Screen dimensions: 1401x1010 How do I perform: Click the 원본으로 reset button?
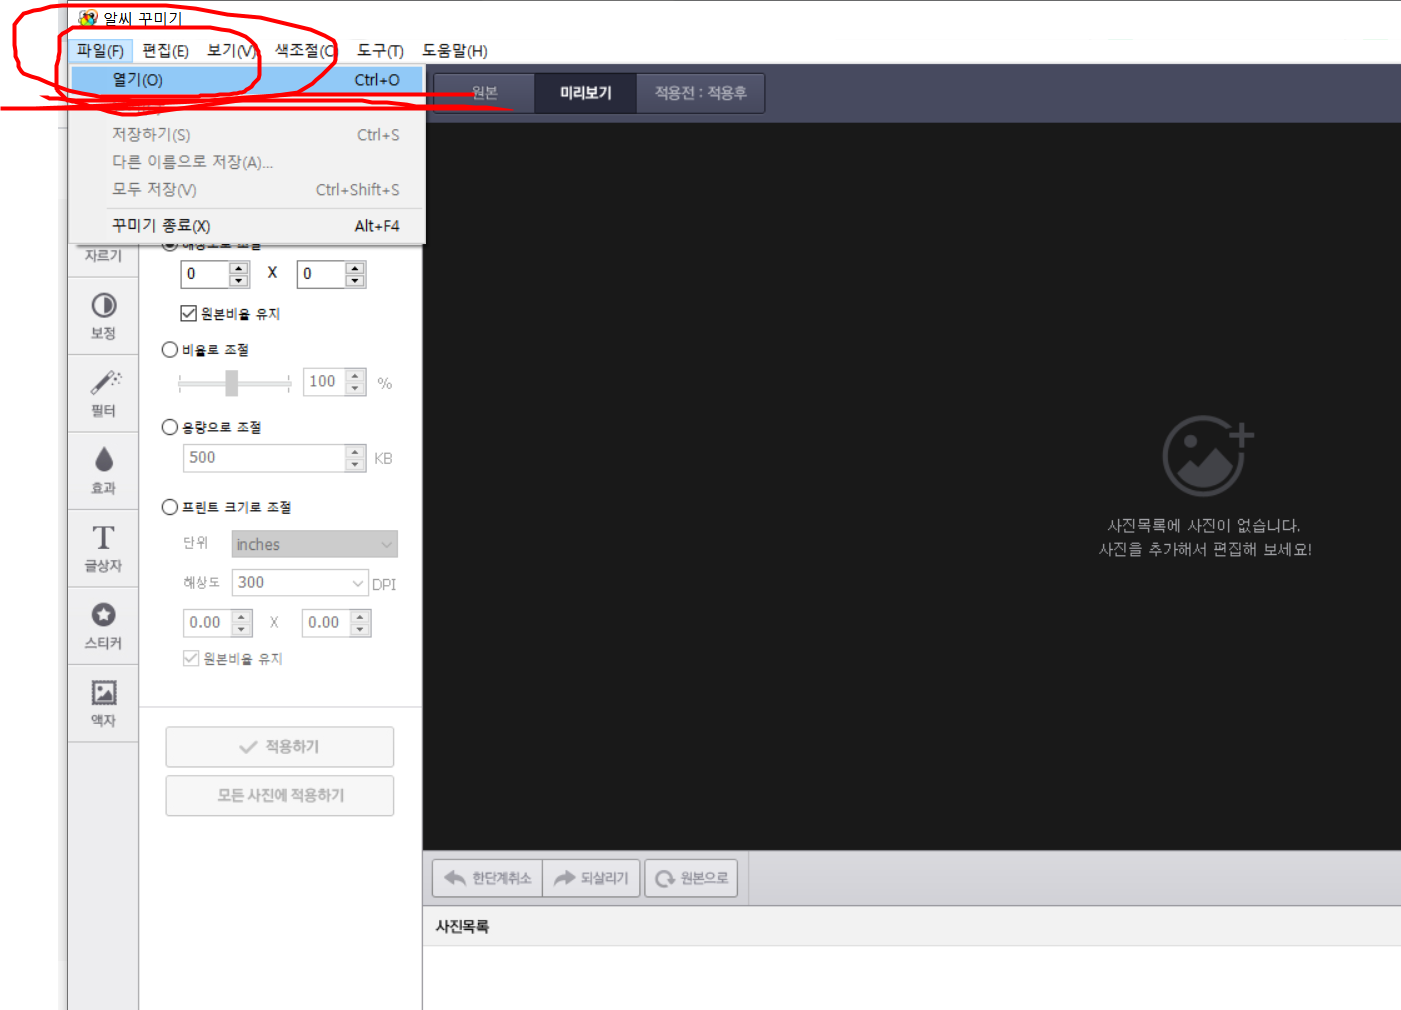[691, 878]
